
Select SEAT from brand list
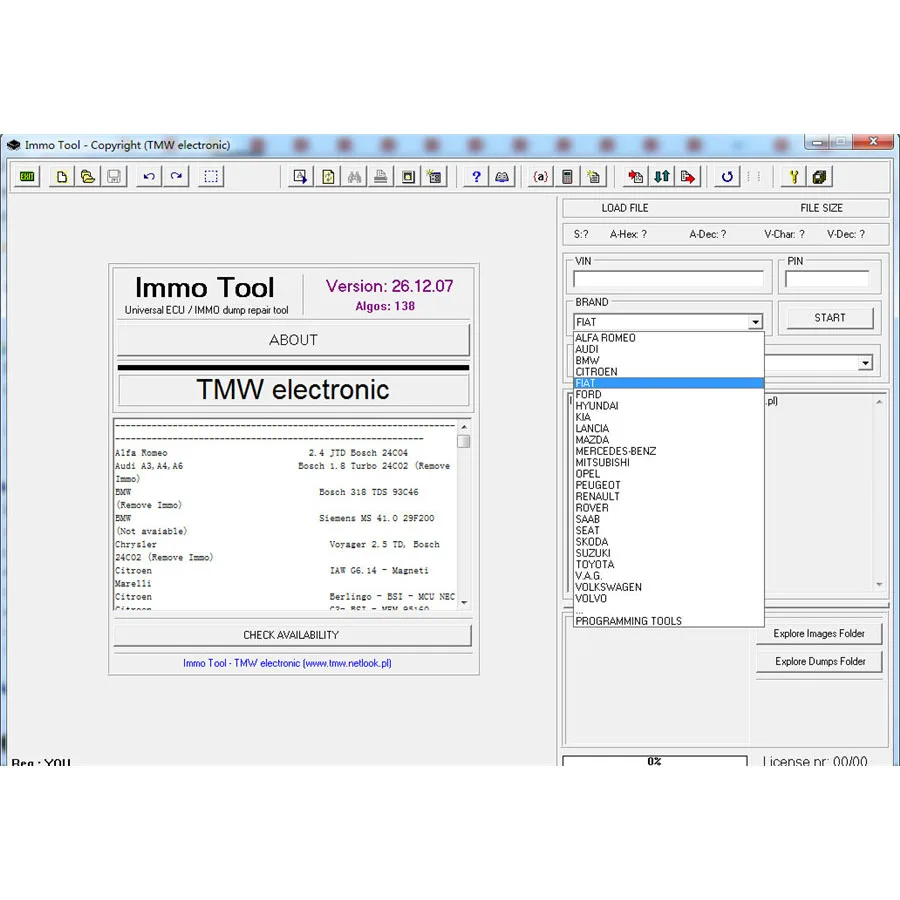point(669,530)
